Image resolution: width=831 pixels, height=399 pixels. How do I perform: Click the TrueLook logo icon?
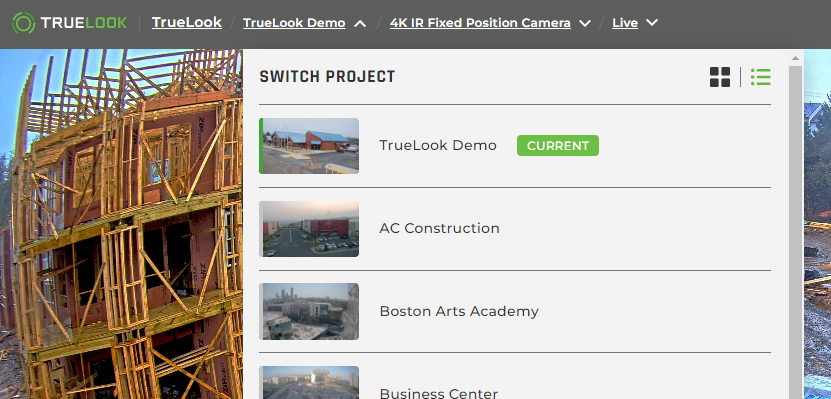tap(23, 23)
